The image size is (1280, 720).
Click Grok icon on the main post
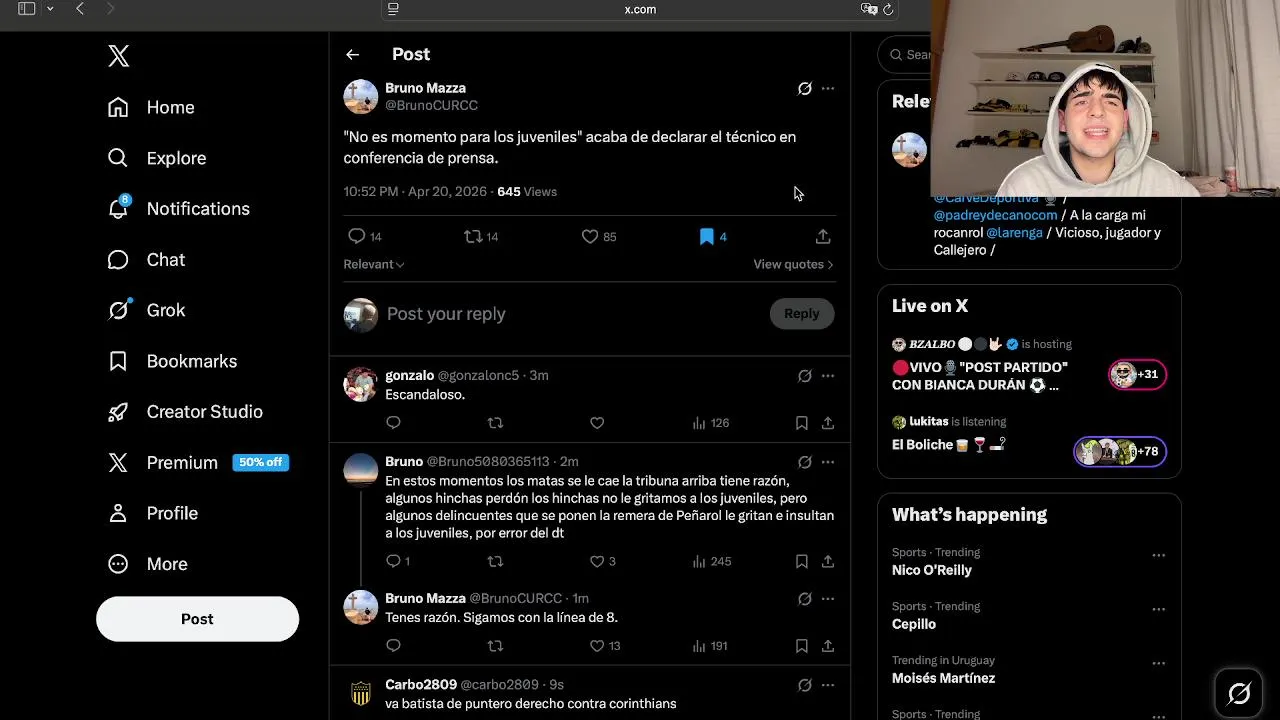805,89
